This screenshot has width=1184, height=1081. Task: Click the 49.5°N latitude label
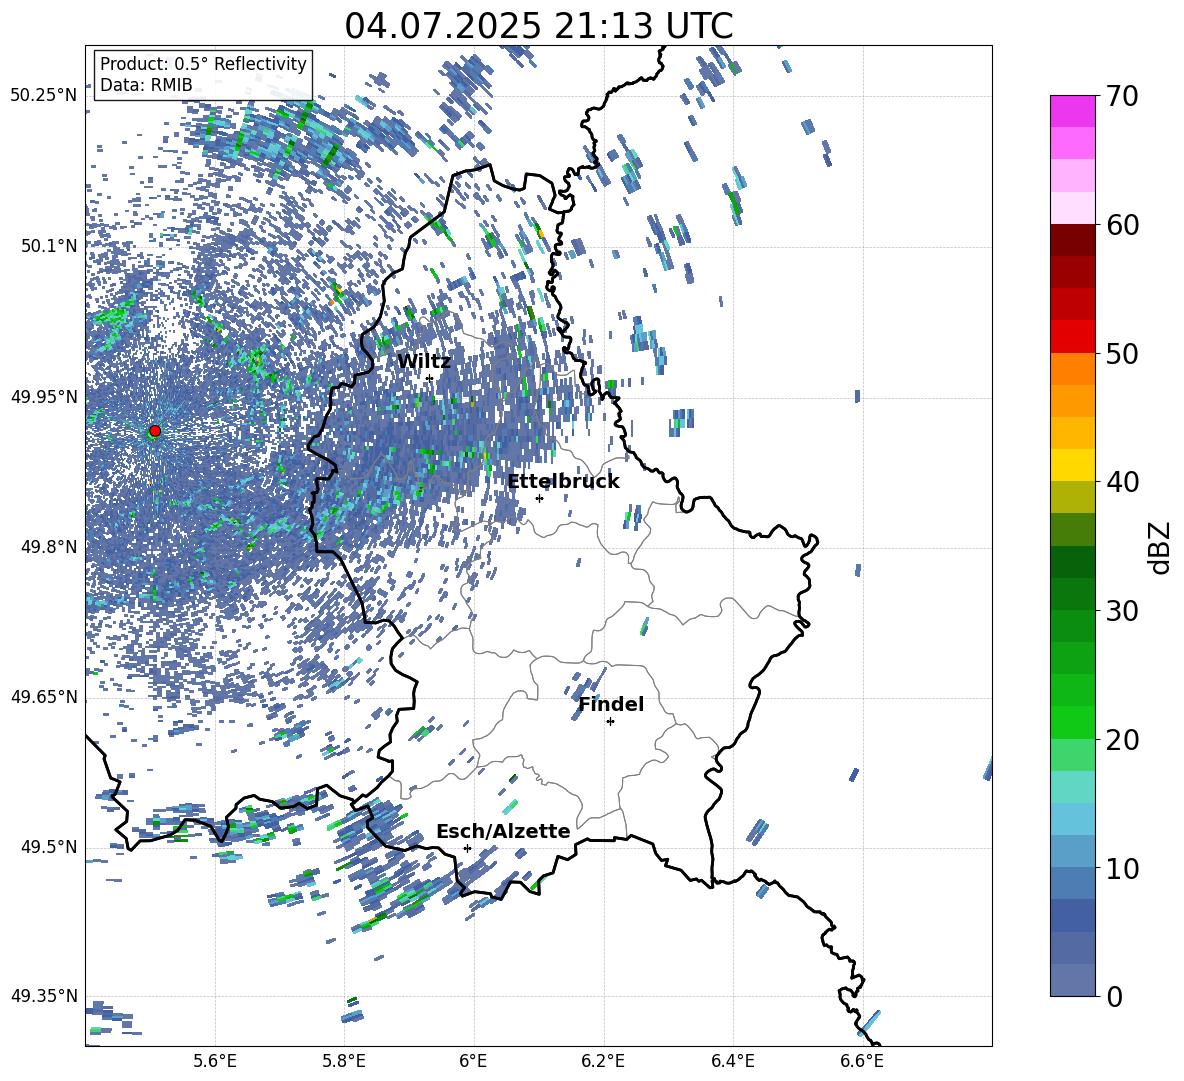click(x=48, y=847)
